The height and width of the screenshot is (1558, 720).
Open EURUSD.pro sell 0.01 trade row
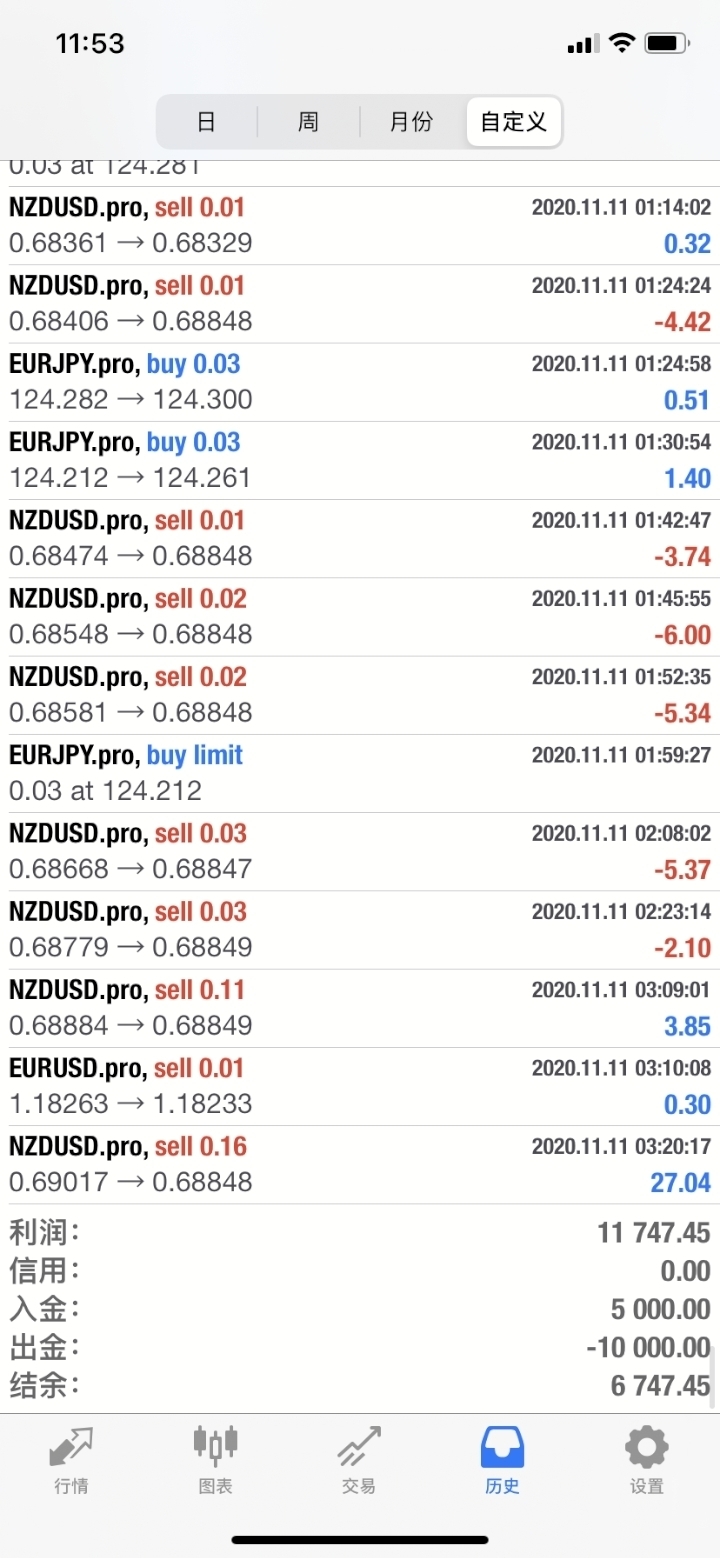(360, 1087)
